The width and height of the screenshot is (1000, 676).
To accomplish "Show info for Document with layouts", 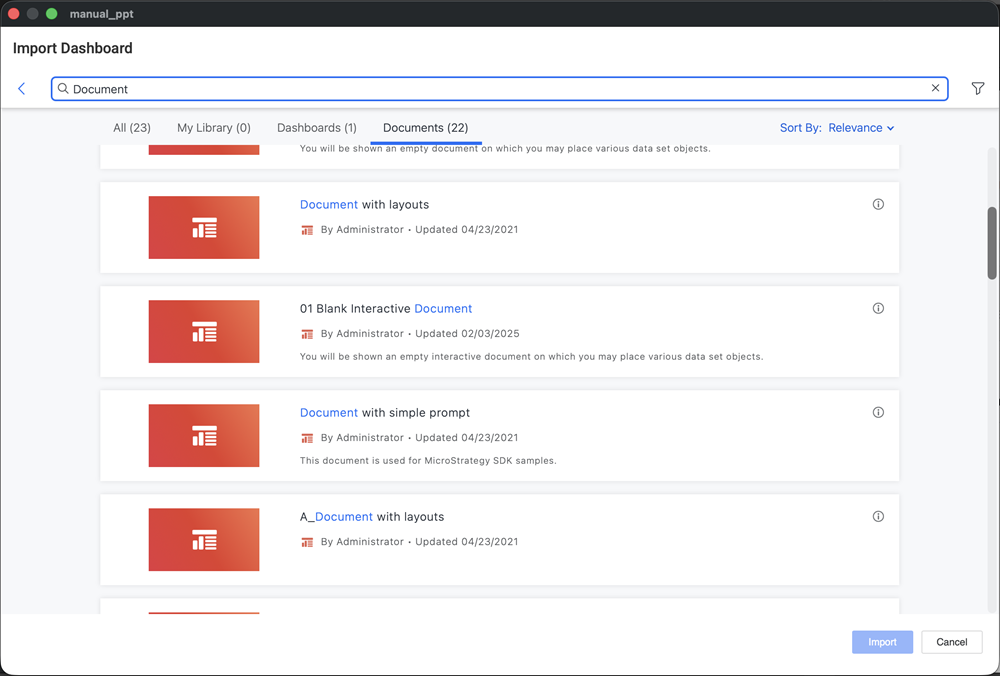I will click(x=878, y=204).
